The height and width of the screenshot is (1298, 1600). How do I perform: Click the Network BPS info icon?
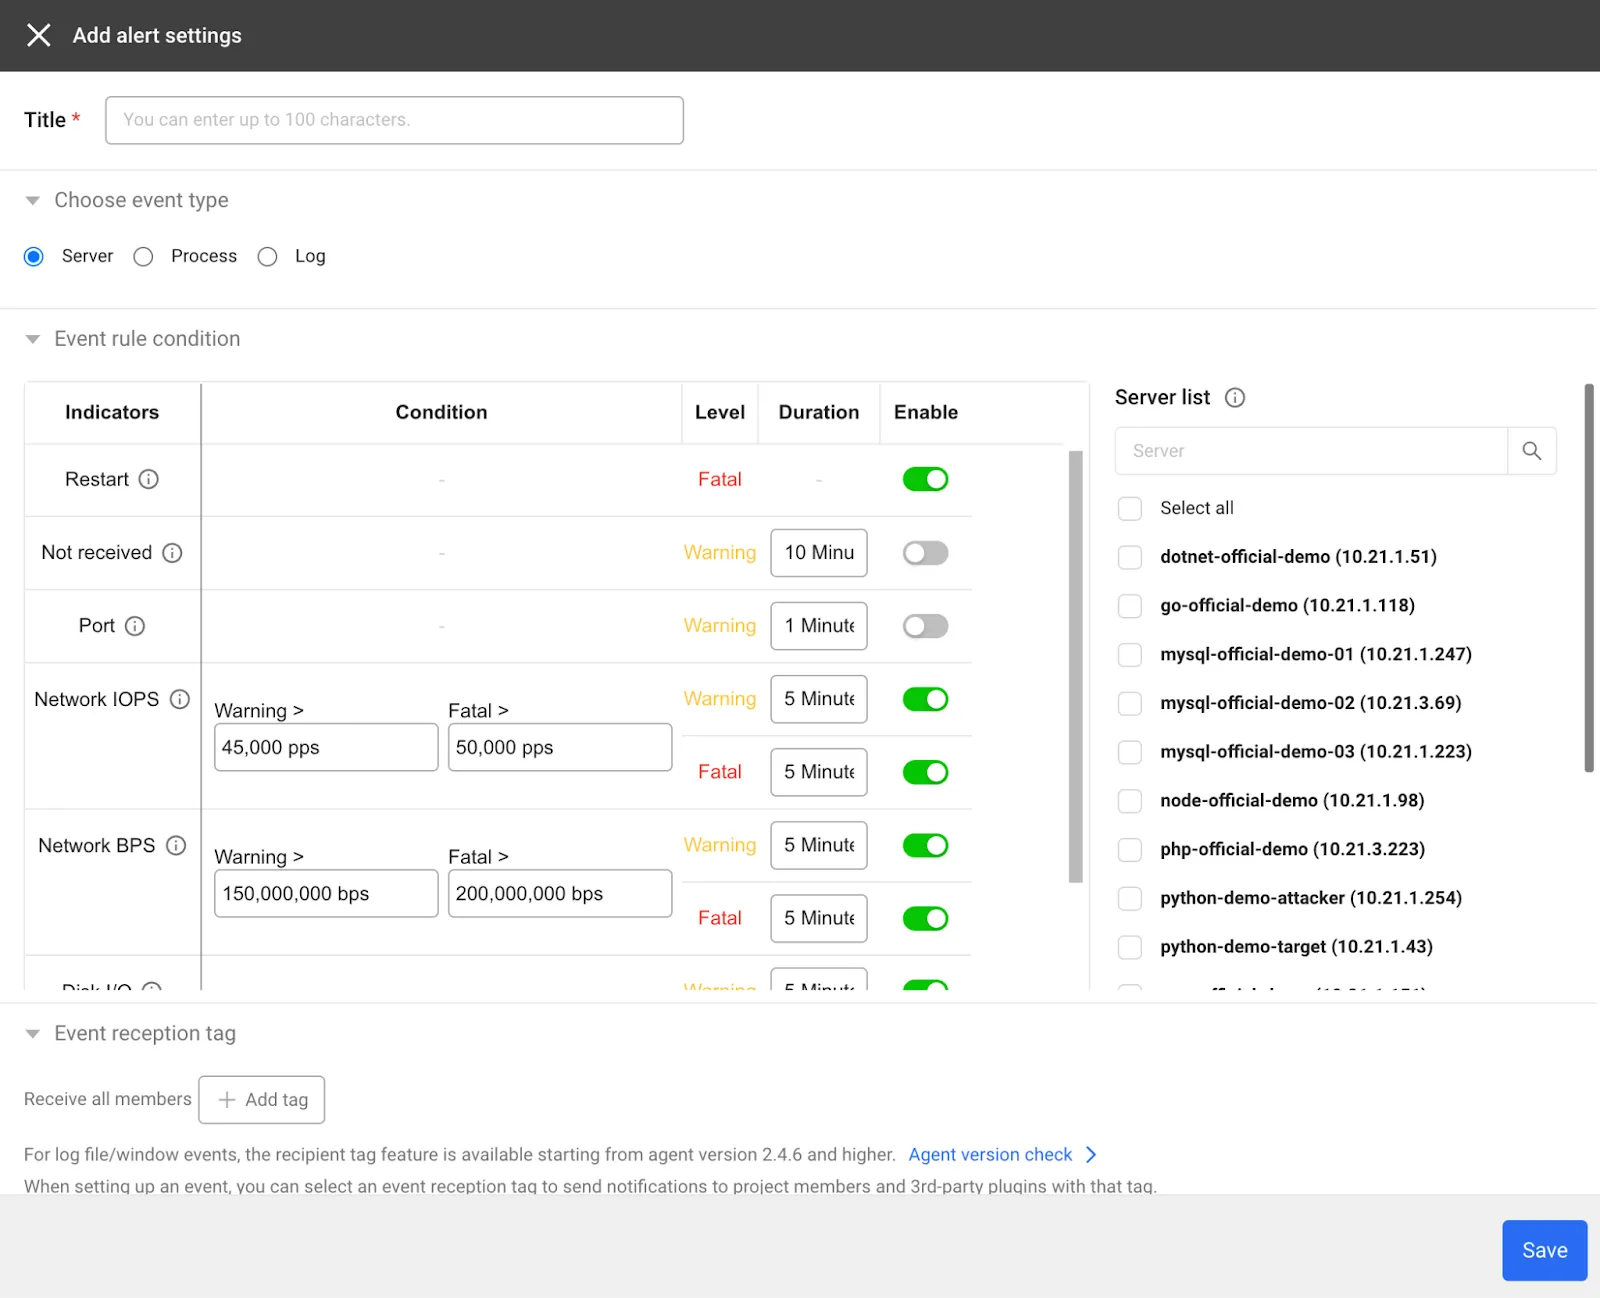[x=176, y=846]
